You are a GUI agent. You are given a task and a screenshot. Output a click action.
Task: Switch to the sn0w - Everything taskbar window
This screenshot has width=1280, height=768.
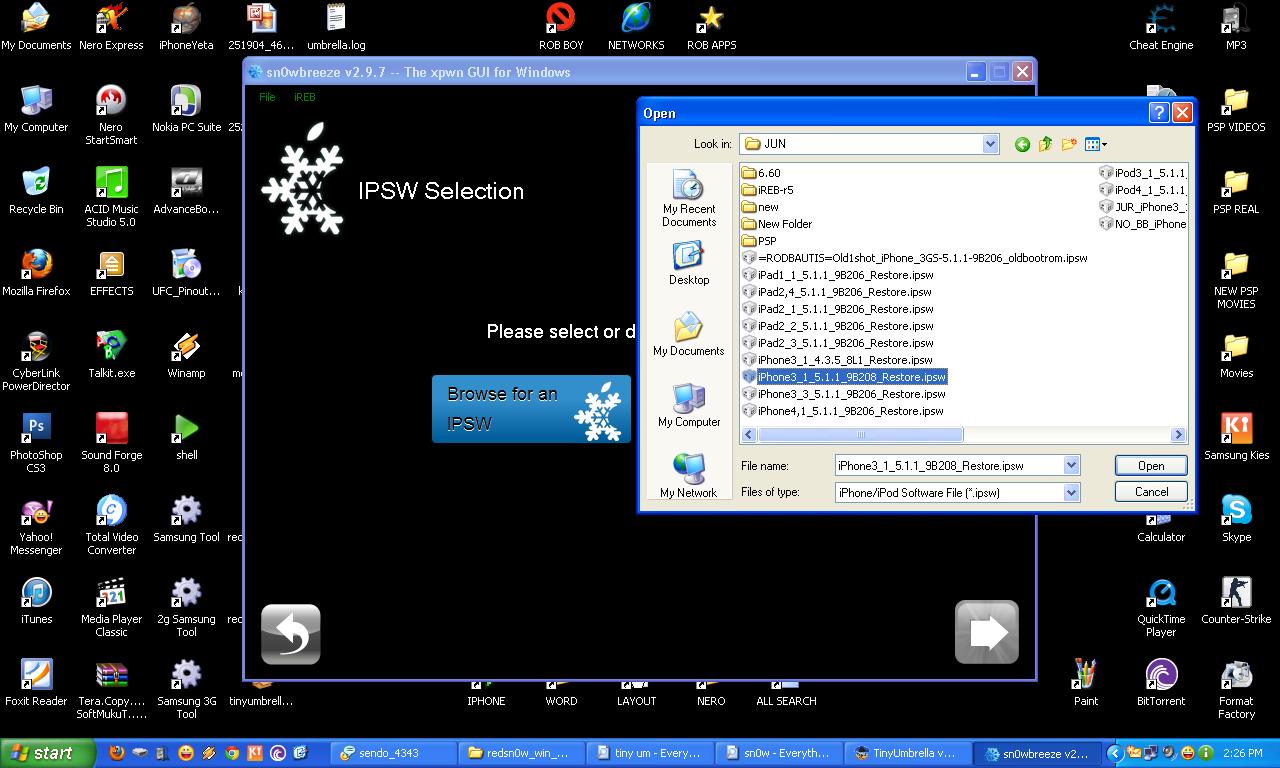coord(777,753)
